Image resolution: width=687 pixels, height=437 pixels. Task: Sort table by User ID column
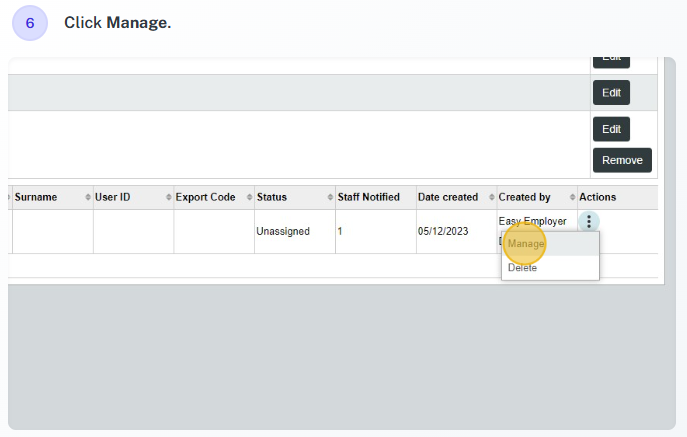133,197
